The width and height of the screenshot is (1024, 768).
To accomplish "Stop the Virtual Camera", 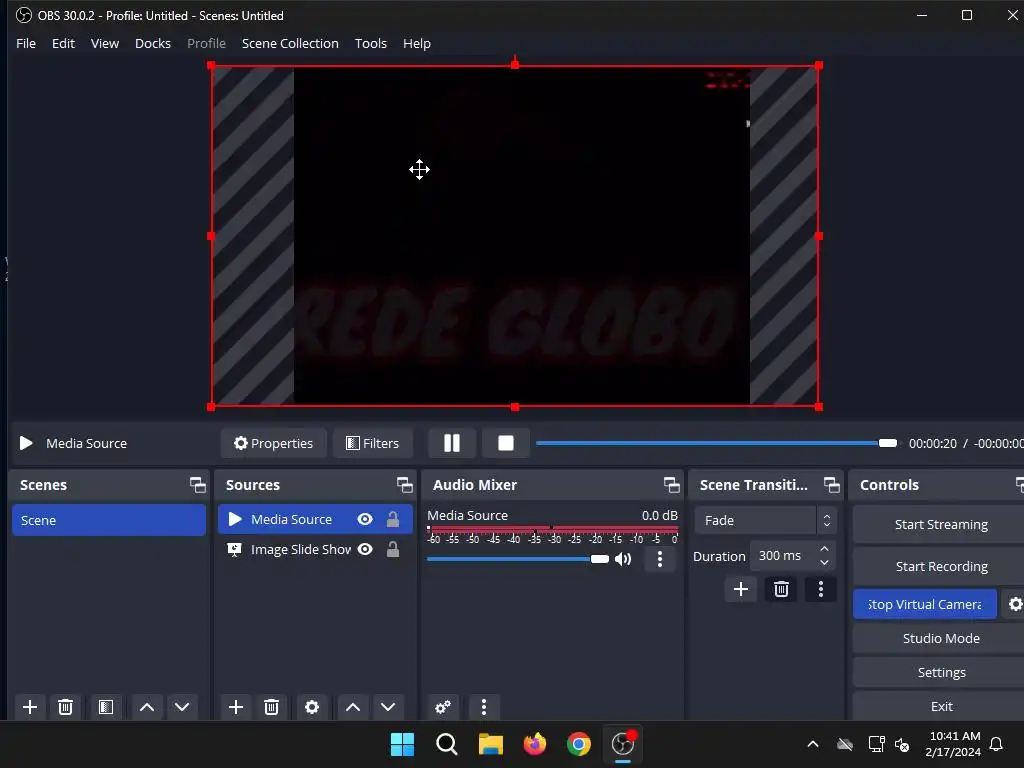I will (x=925, y=604).
